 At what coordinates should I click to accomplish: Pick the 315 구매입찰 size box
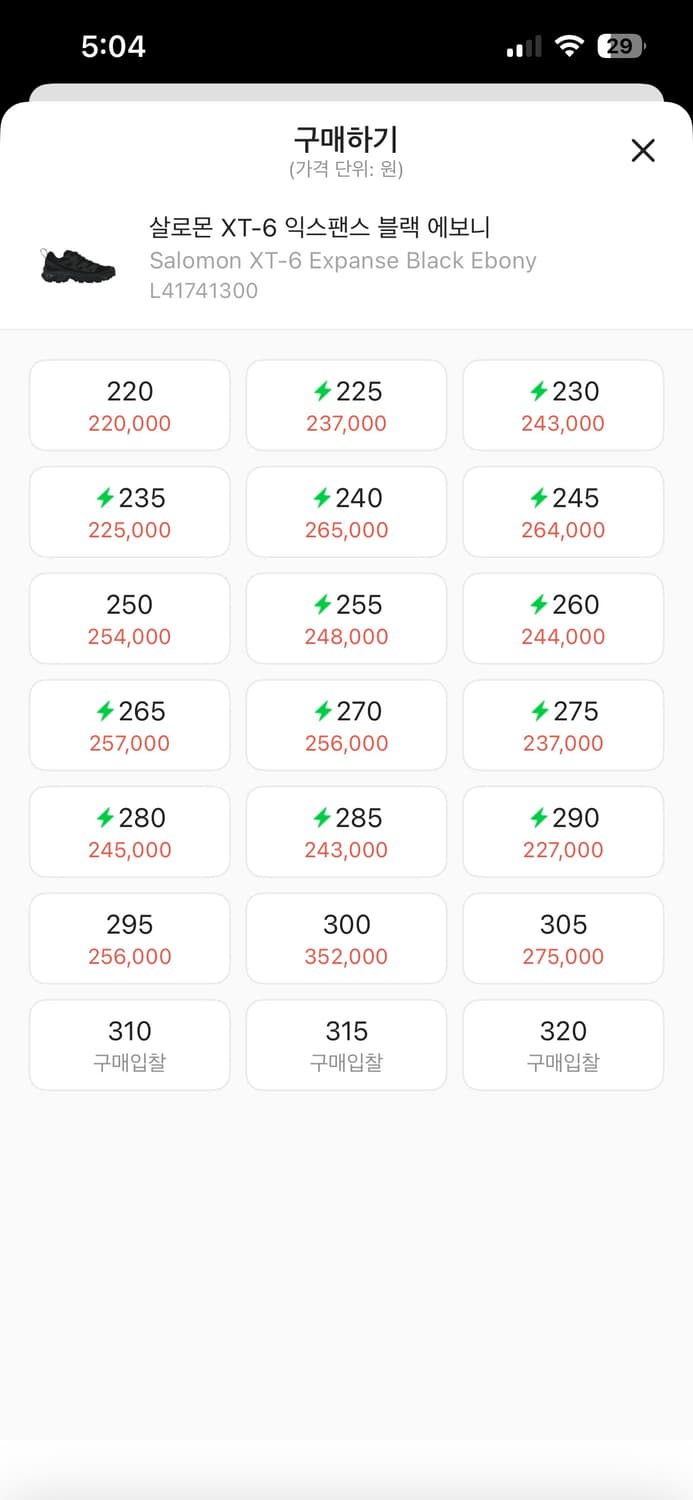346,1044
